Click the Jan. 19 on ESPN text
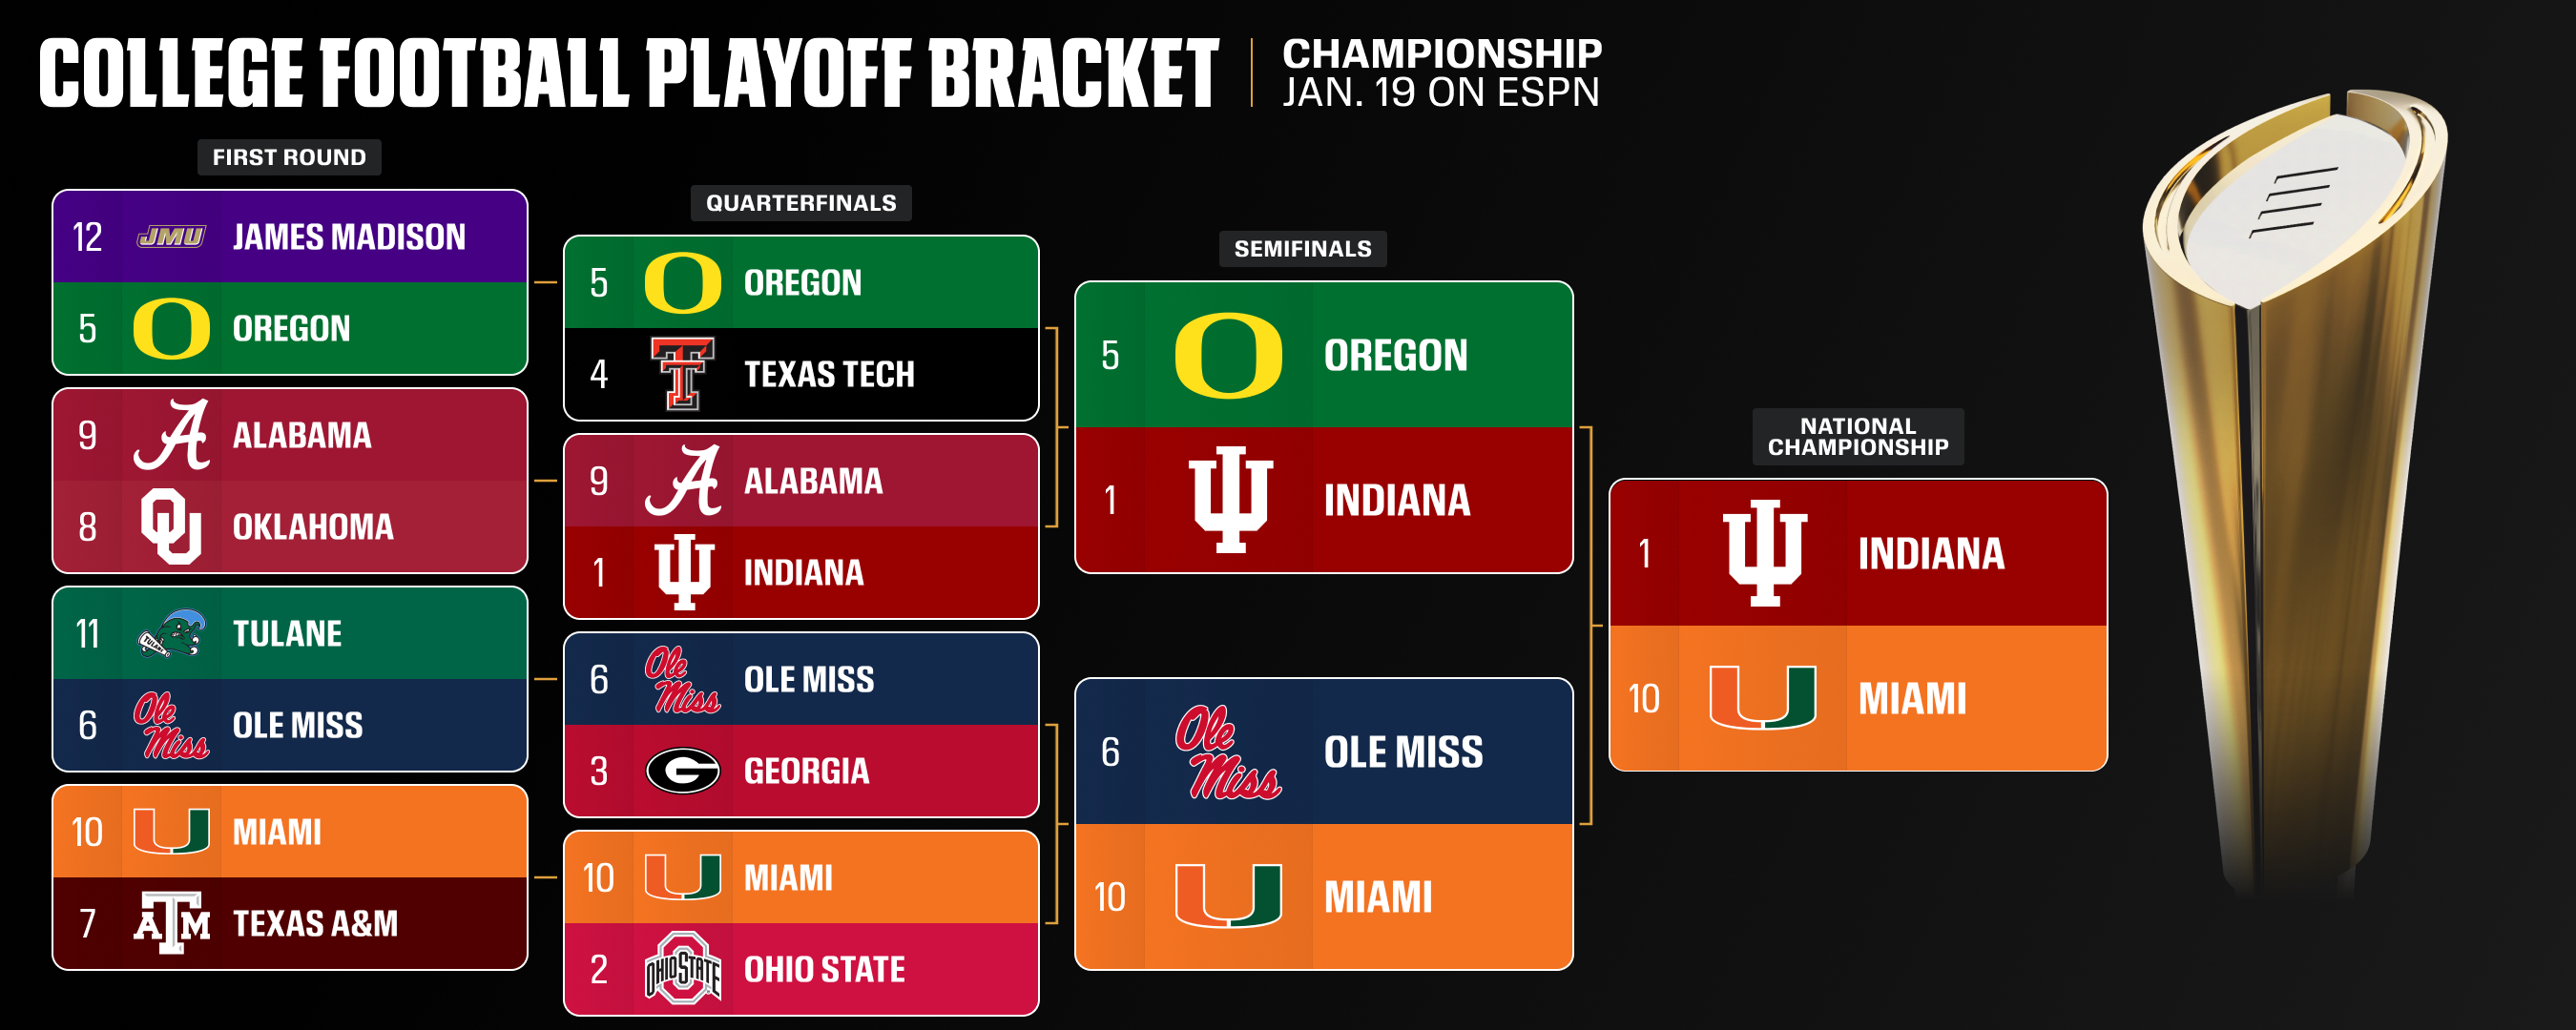Screen dimensions: 2576x1030 (1440, 93)
